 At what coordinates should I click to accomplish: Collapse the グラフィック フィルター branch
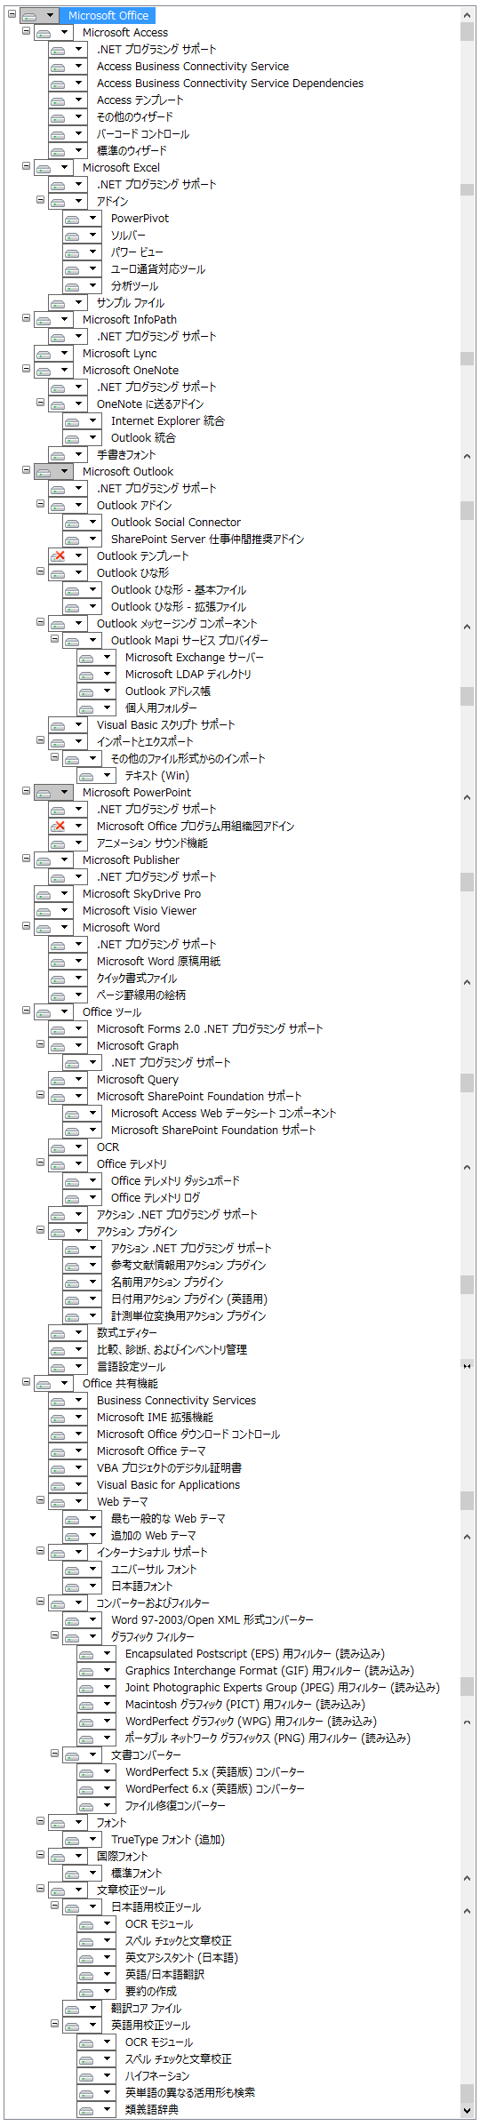(54, 1636)
